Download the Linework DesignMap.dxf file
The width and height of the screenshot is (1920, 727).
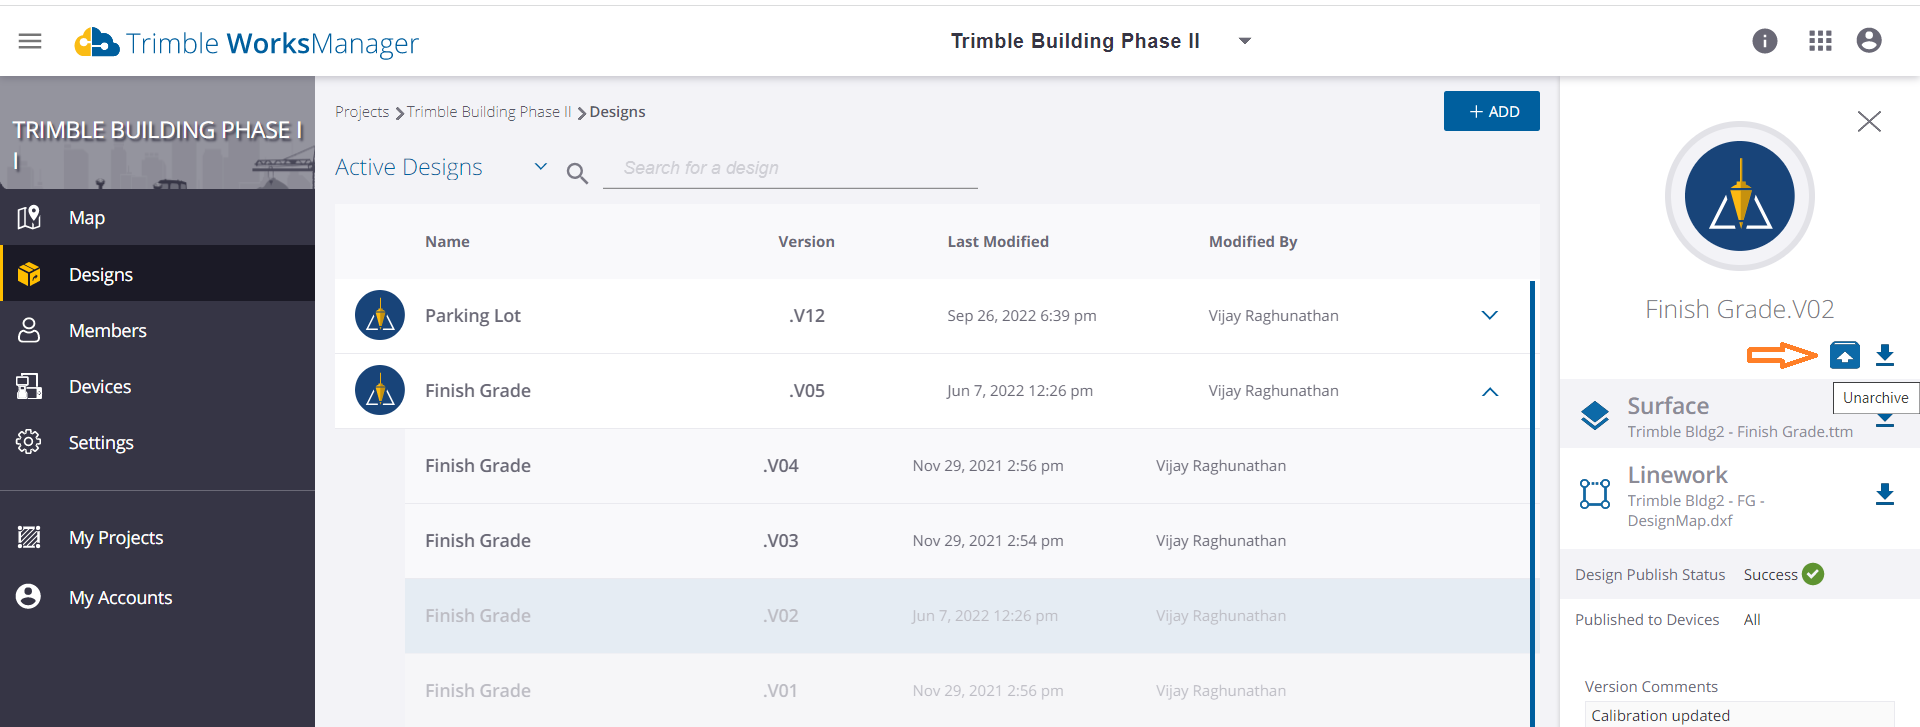pos(1884,494)
